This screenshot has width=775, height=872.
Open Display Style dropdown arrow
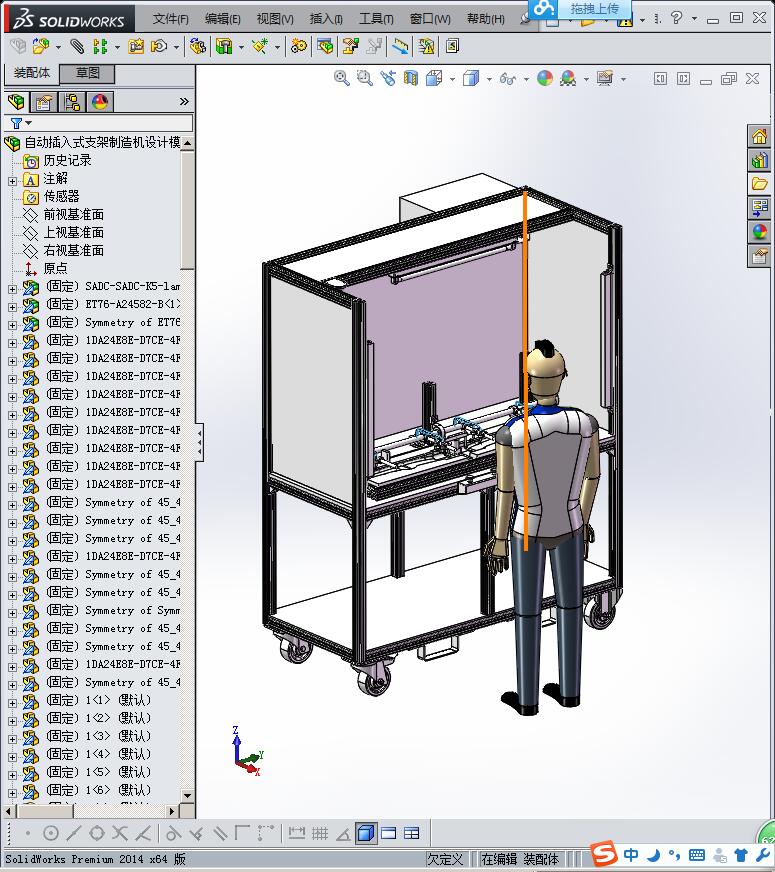click(489, 79)
